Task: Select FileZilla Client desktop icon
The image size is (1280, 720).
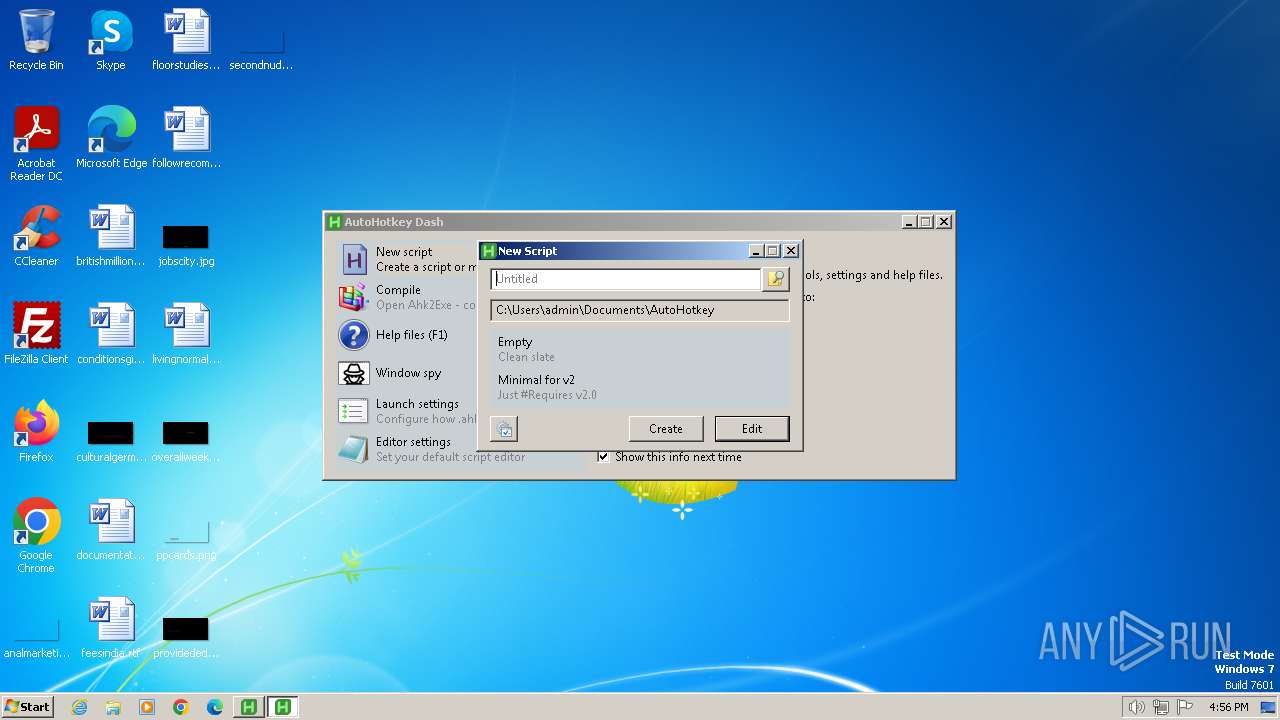Action: point(36,334)
